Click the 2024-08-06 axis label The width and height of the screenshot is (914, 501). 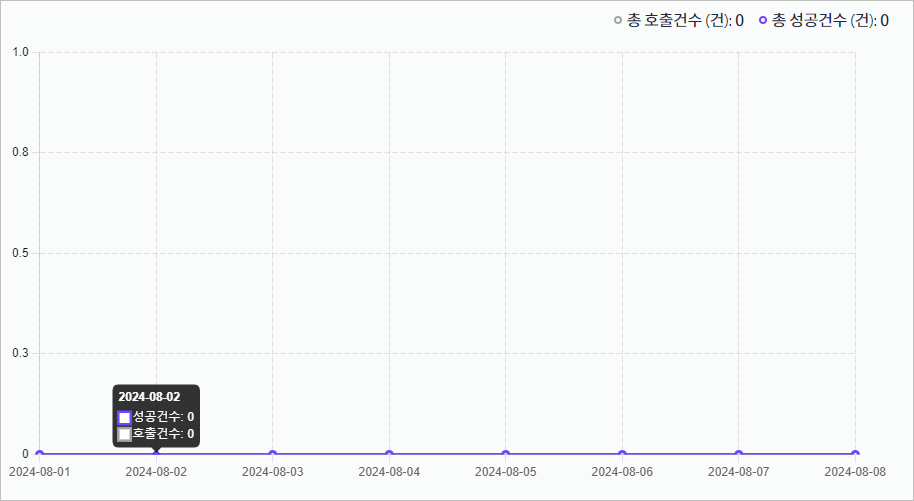(623, 472)
